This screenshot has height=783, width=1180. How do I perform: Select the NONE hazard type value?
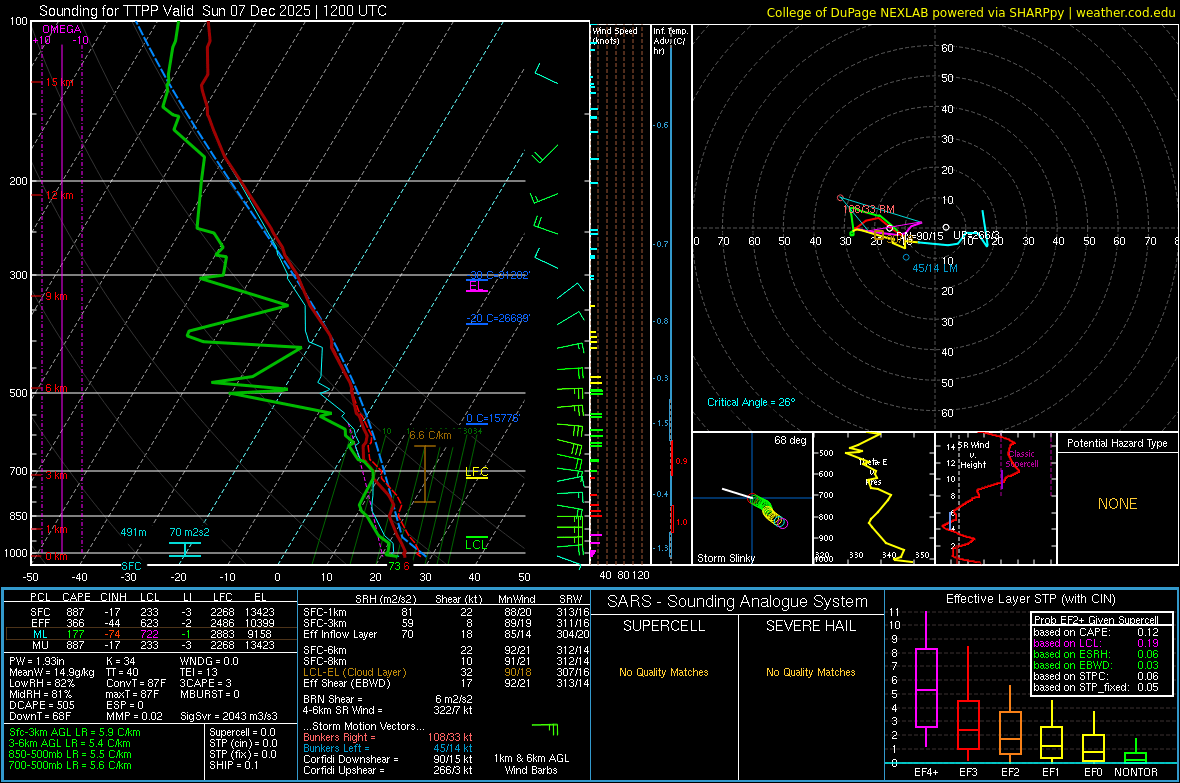point(1117,504)
